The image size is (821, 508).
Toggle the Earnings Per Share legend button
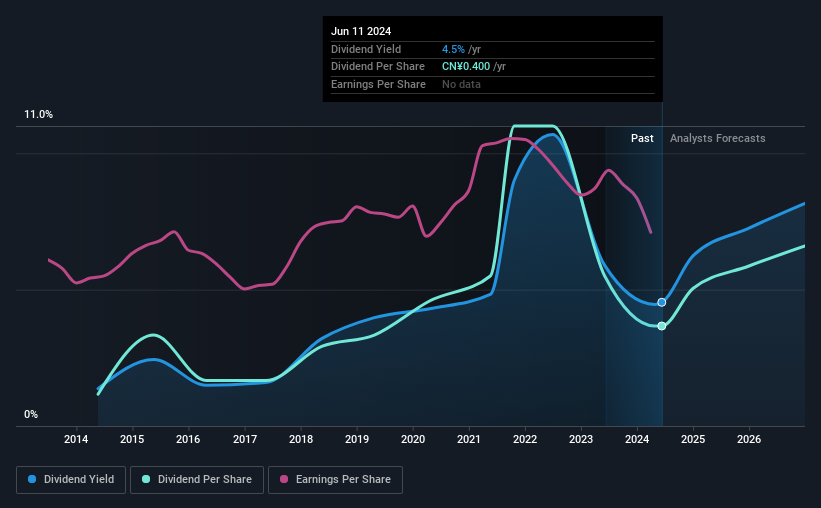335,480
